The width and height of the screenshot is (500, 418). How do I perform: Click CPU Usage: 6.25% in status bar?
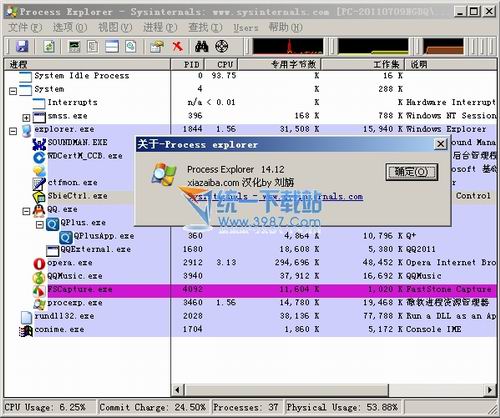point(45,407)
